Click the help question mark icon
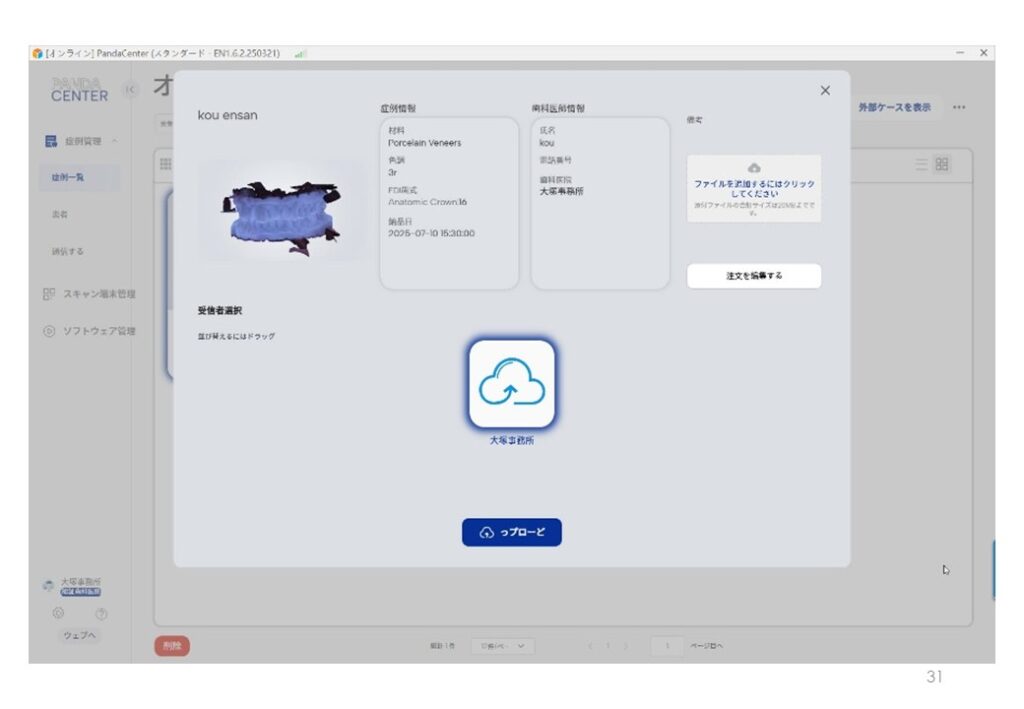The height and width of the screenshot is (709, 1024). pyautogui.click(x=101, y=613)
